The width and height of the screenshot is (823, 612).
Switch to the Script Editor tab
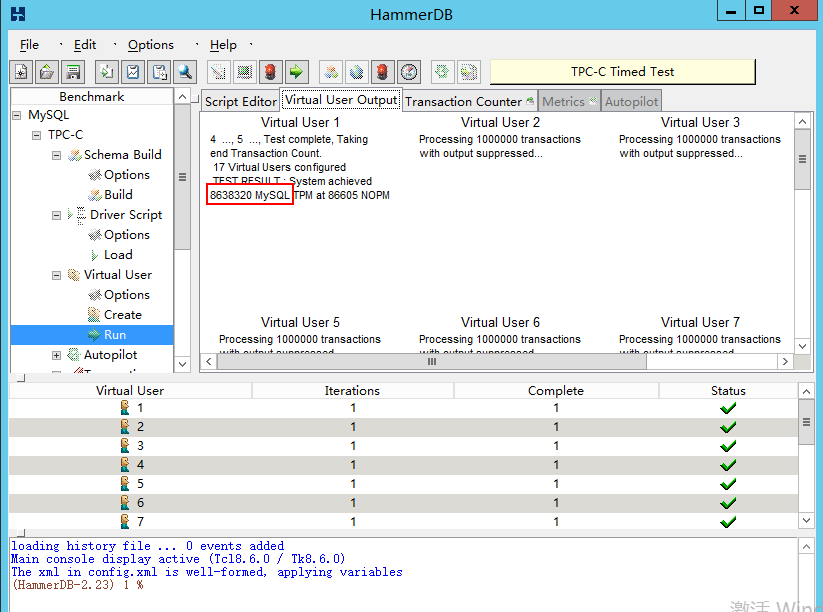(240, 101)
